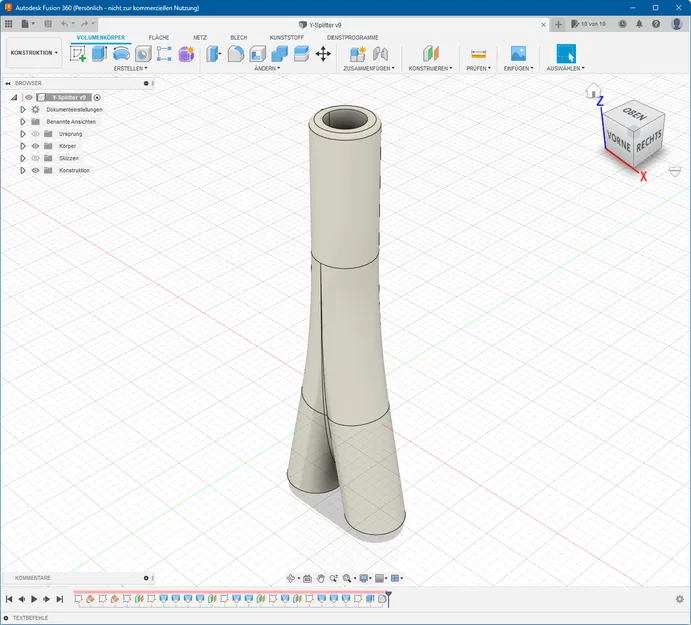Click the ZUSAMMENFÜGEN menu label
This screenshot has height=625, width=691.
pyautogui.click(x=368, y=69)
